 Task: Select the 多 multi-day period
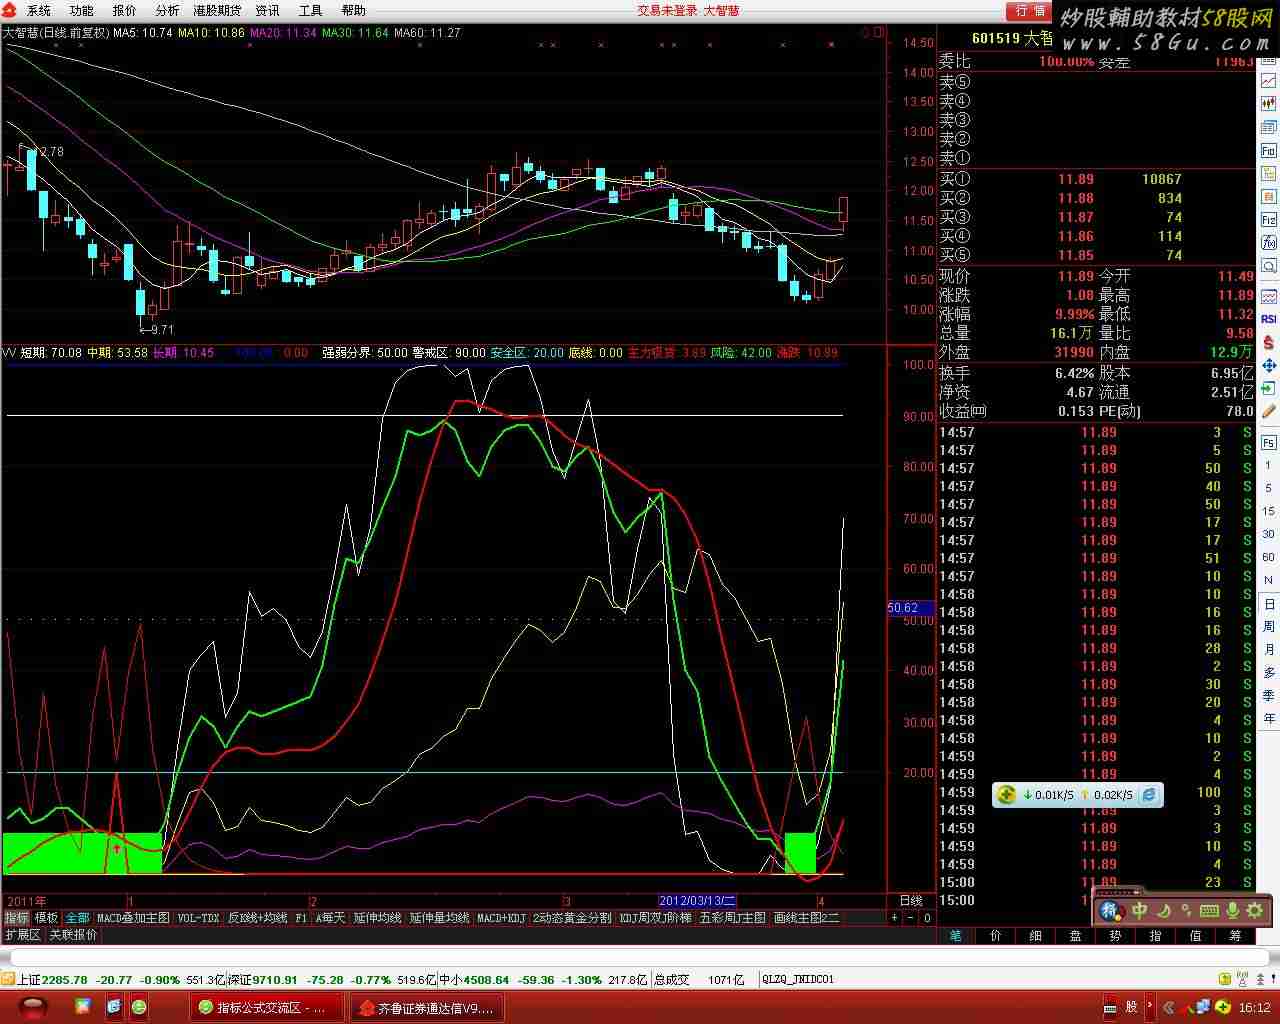click(x=1268, y=673)
